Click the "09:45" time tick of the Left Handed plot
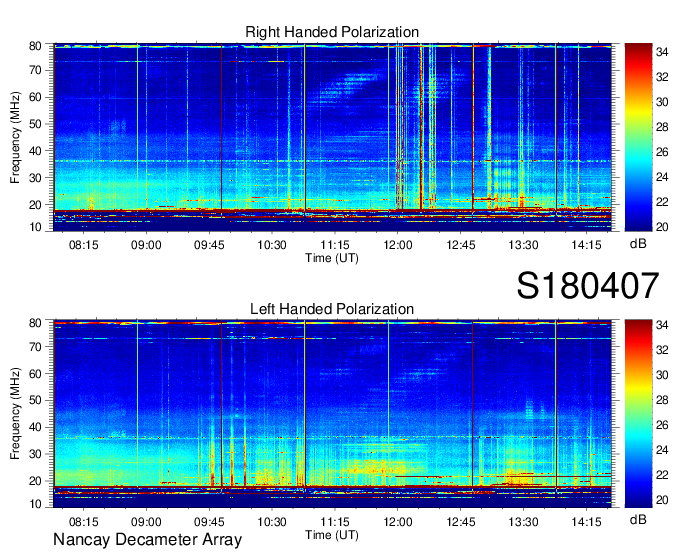680x552 pixels. pyautogui.click(x=209, y=521)
